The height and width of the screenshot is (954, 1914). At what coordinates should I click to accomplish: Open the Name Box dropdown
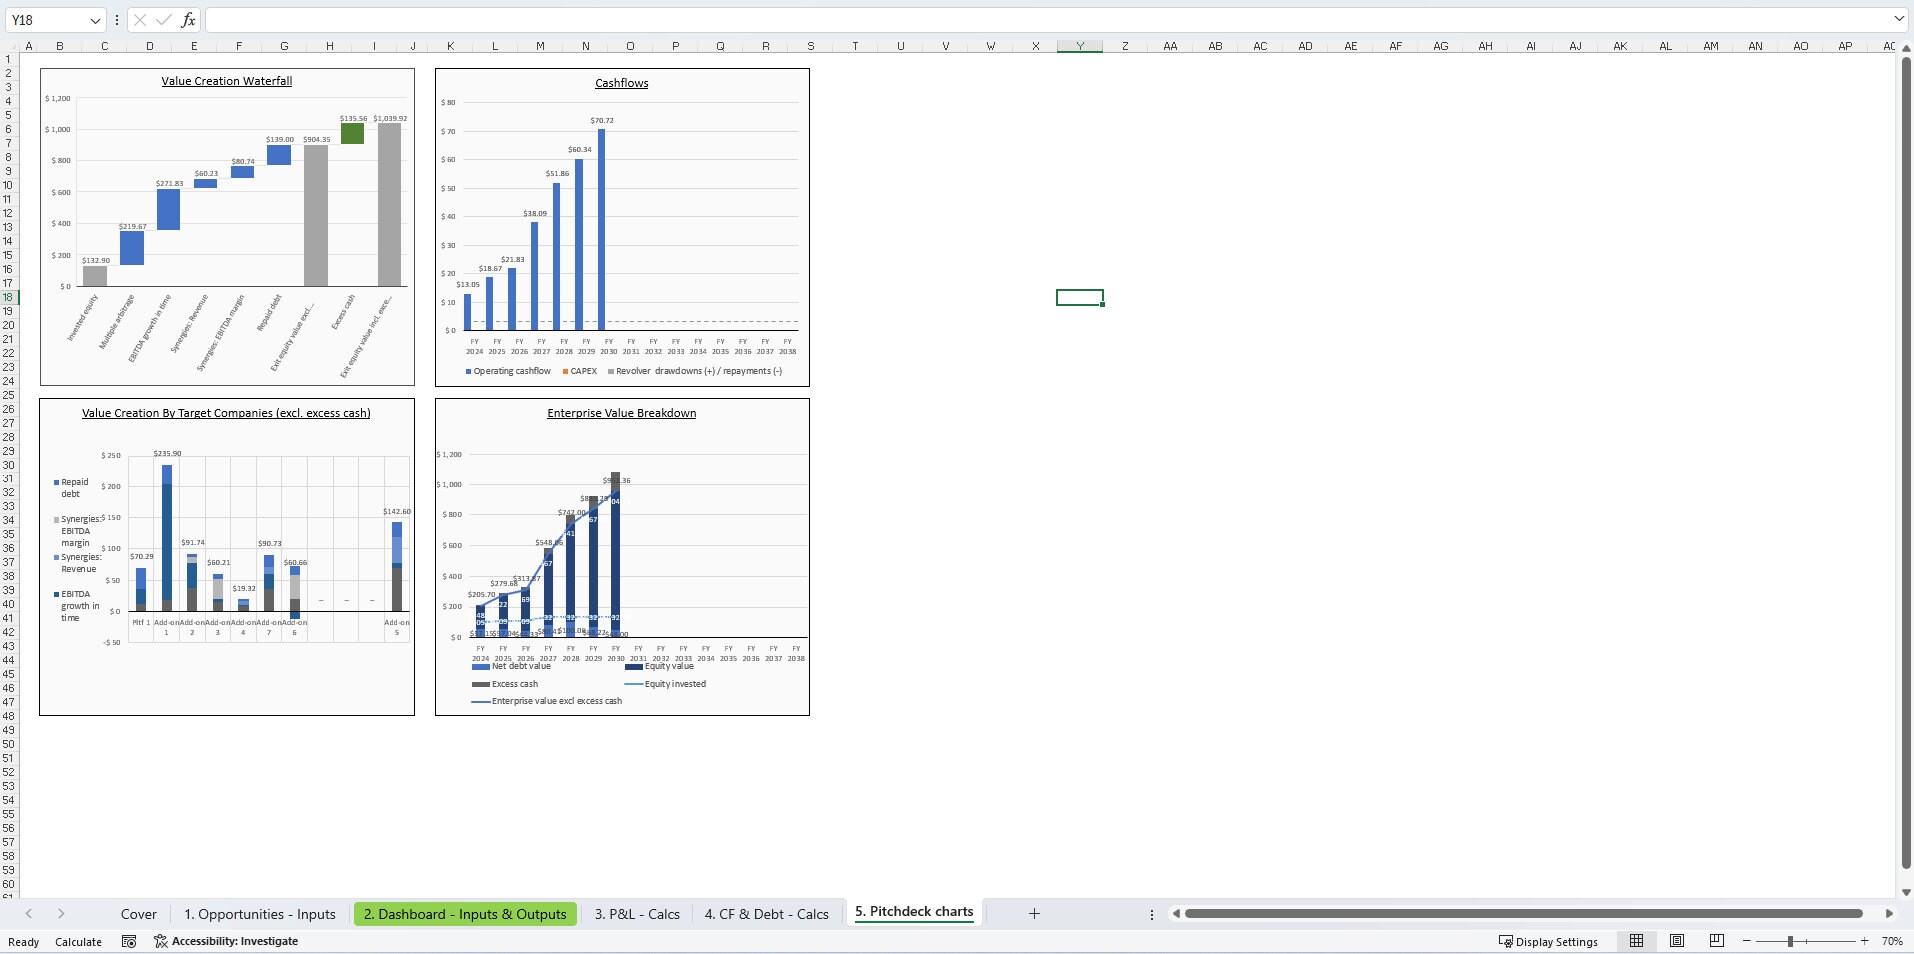tap(95, 20)
